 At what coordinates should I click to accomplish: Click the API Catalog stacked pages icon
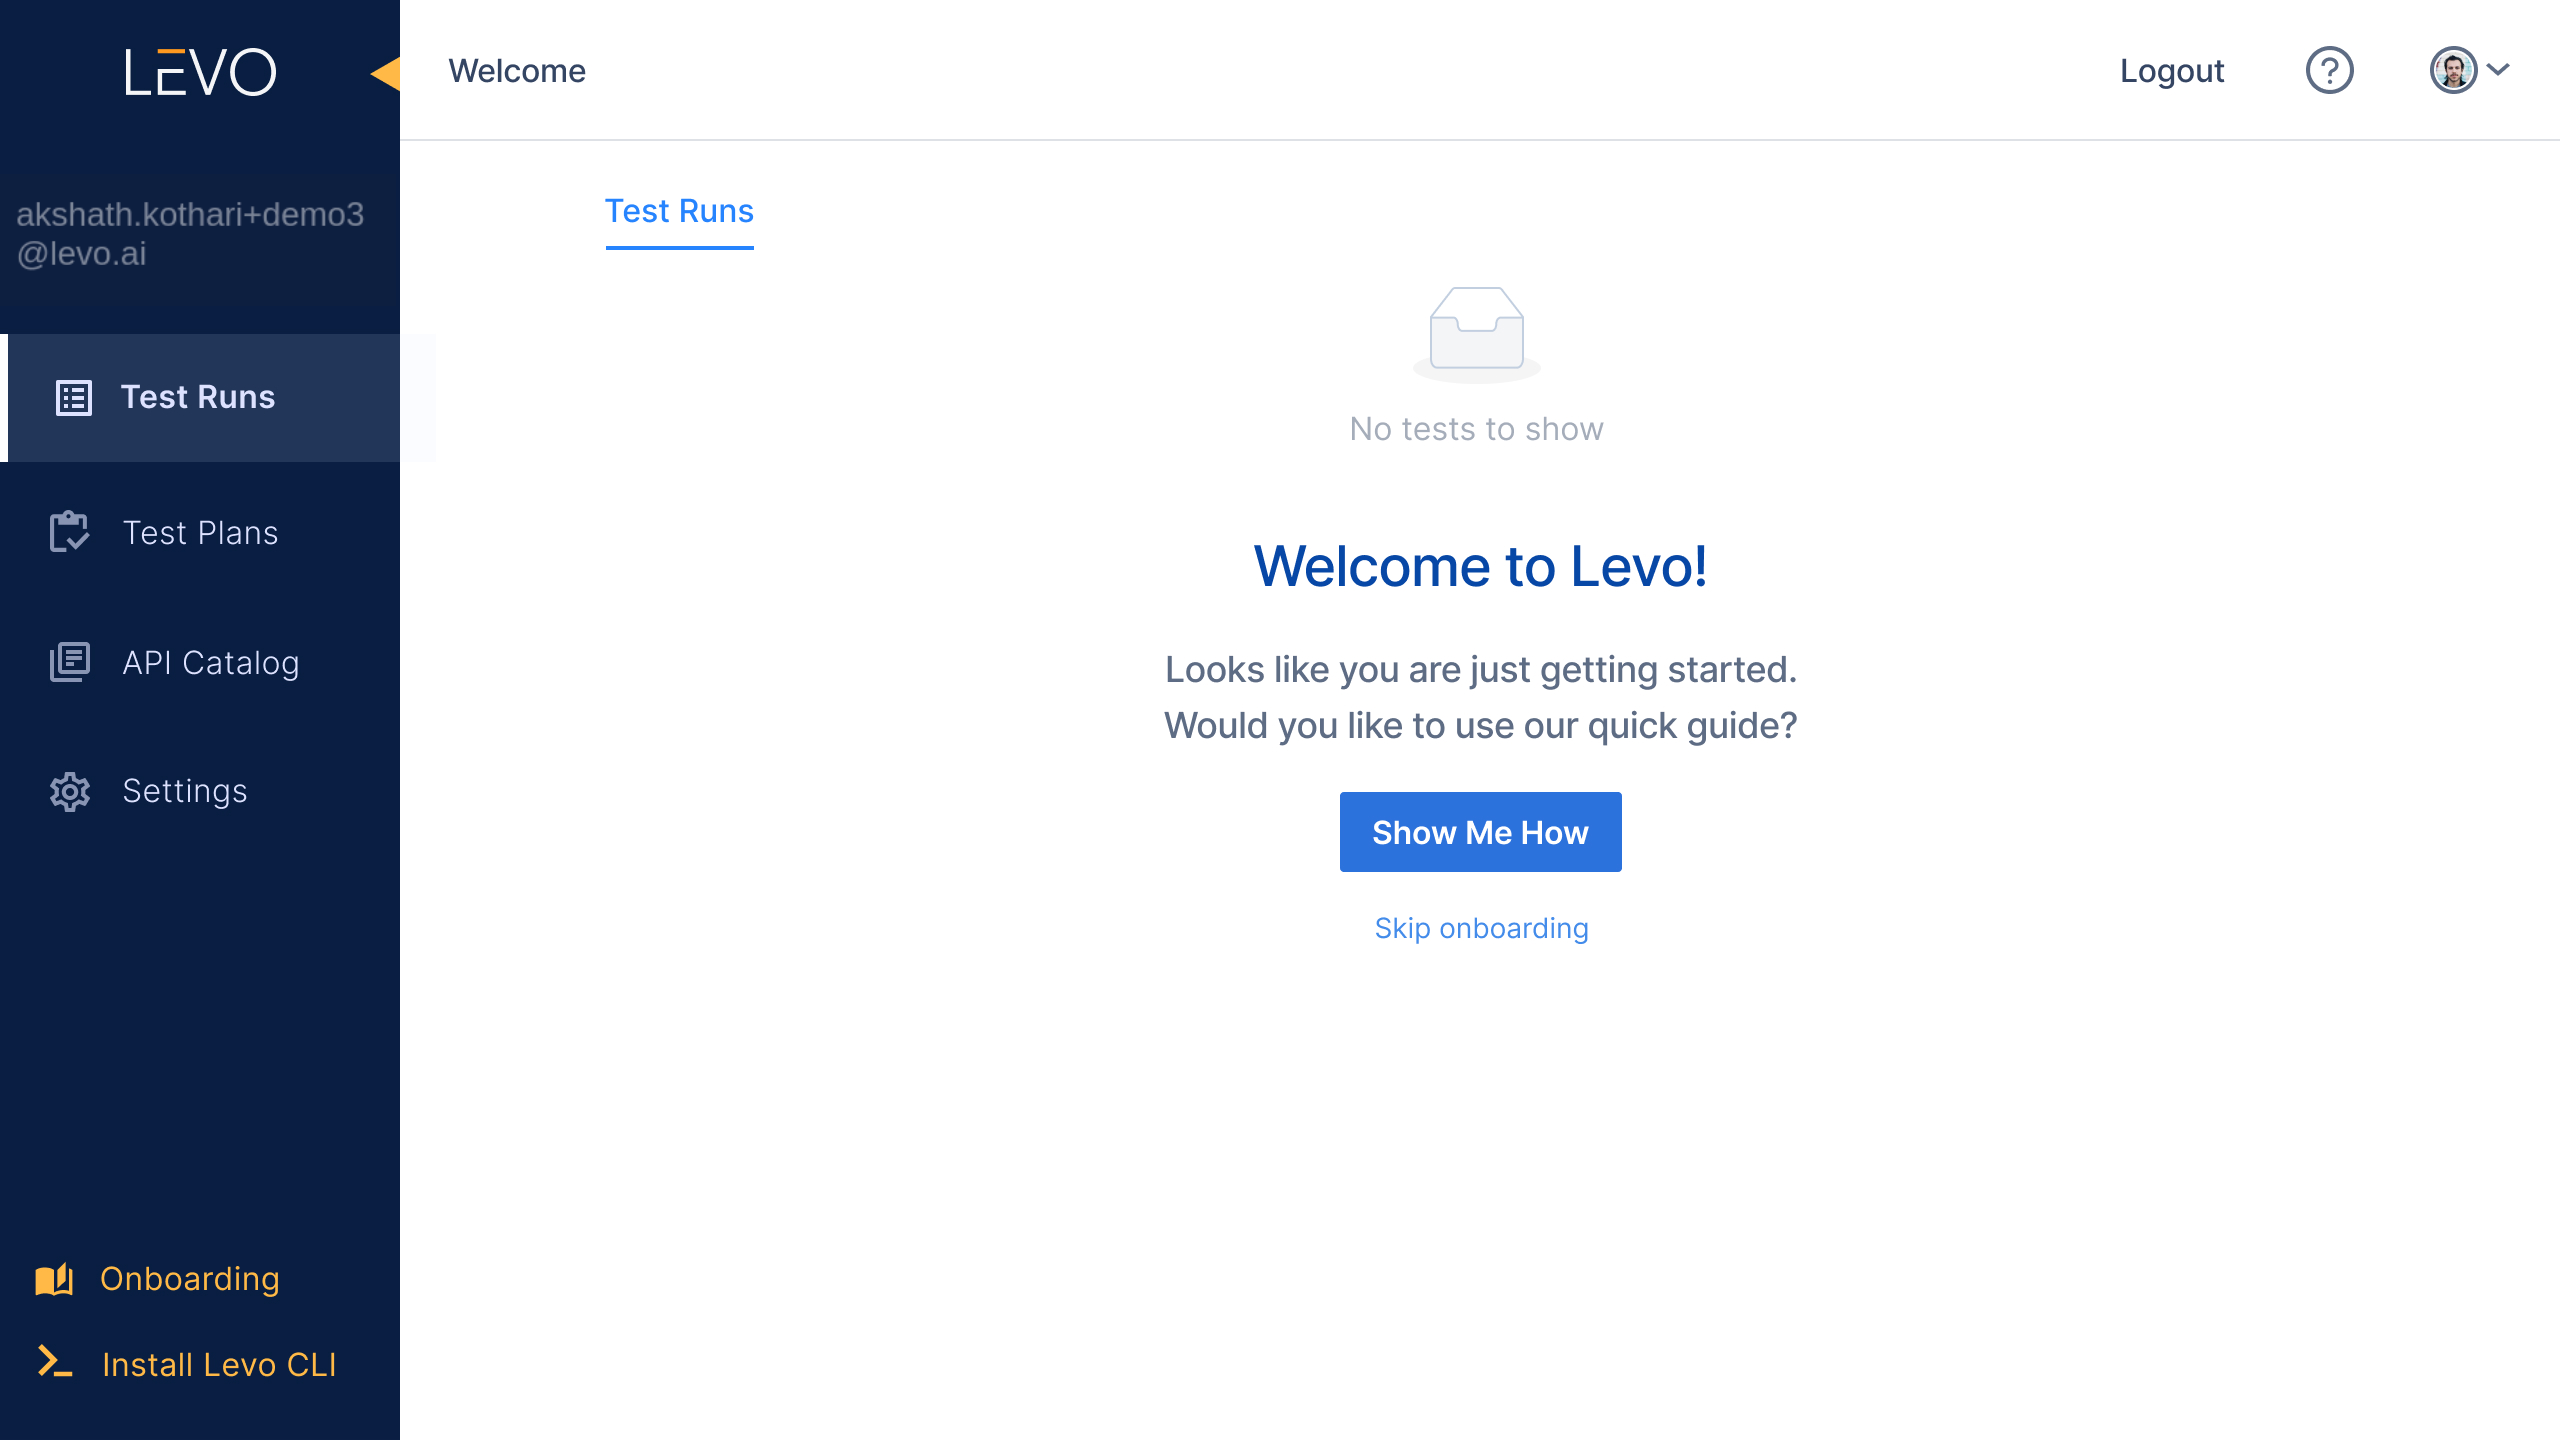coord(70,662)
